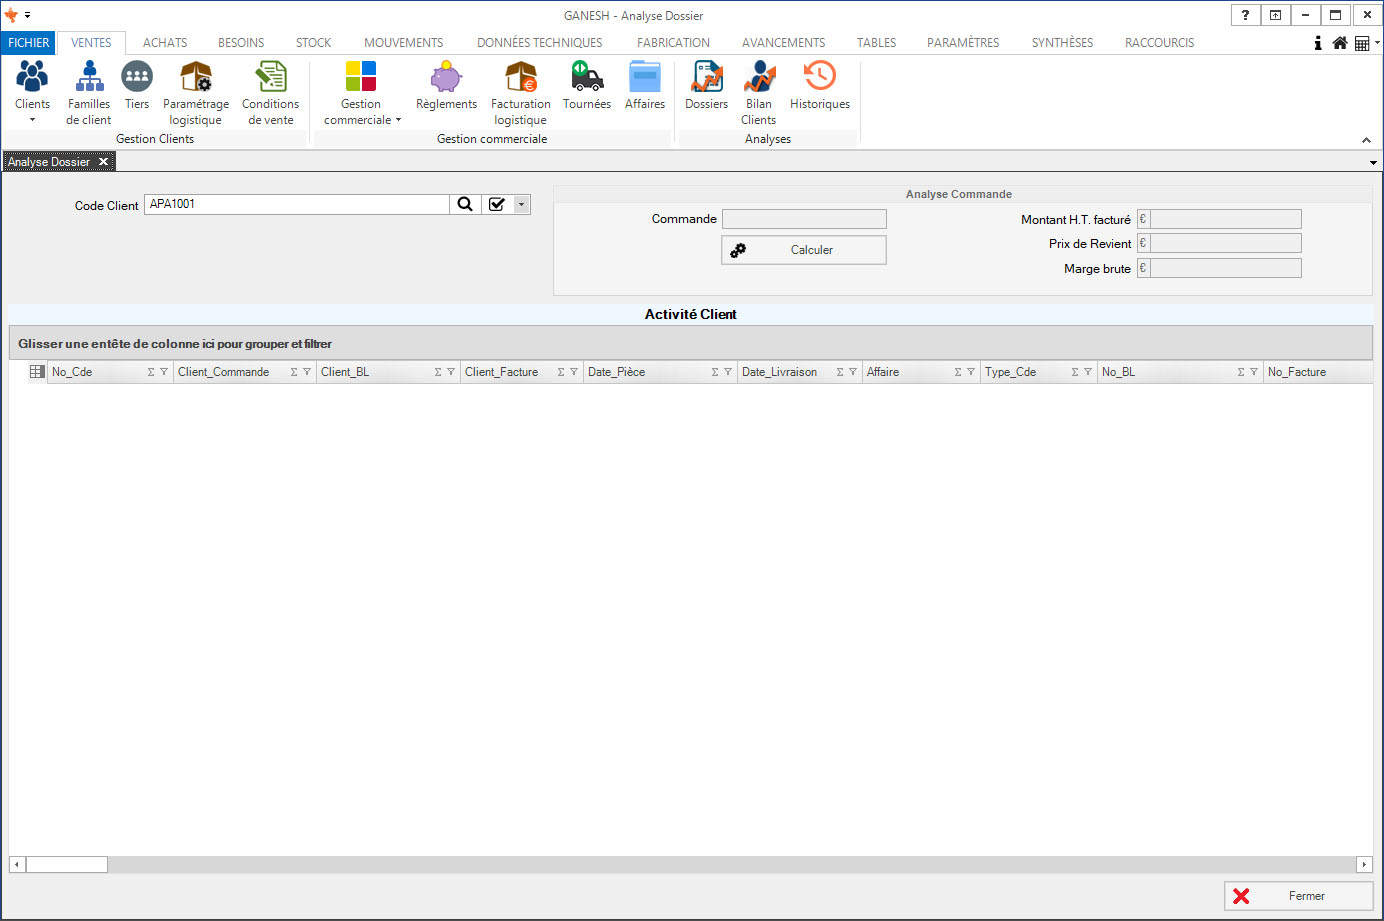
Task: Open the FABRICATION ribbon tab
Action: pos(673,43)
